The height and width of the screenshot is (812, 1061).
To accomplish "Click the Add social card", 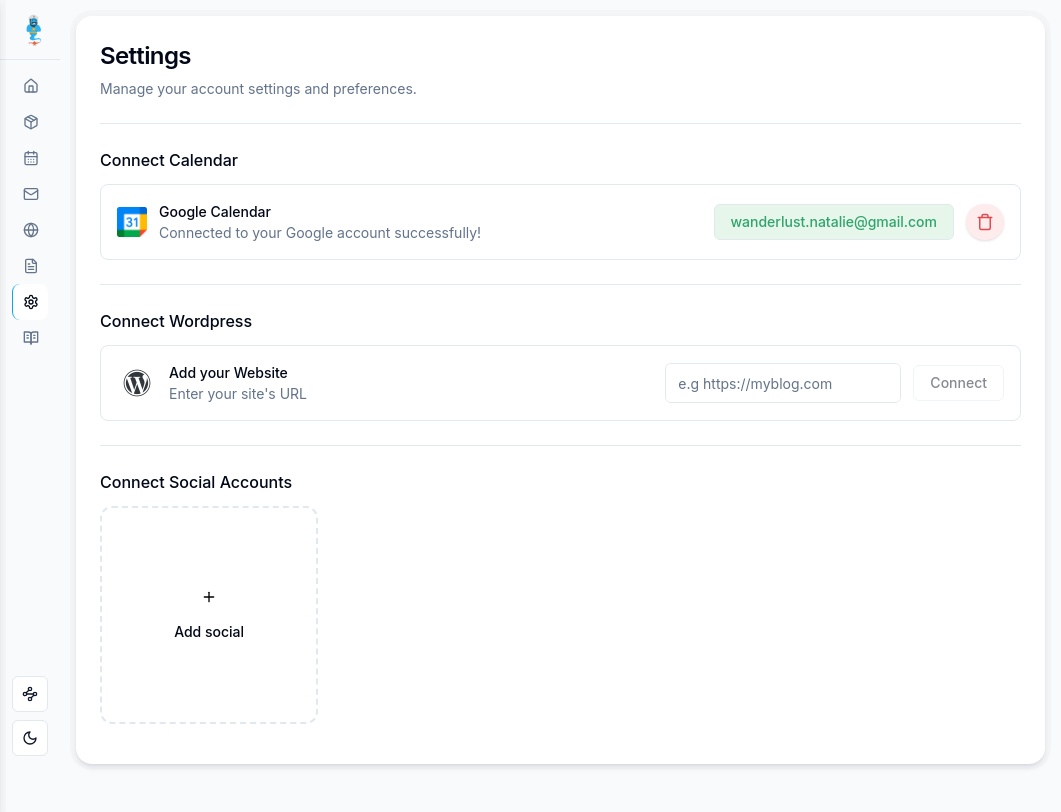I will tap(209, 615).
